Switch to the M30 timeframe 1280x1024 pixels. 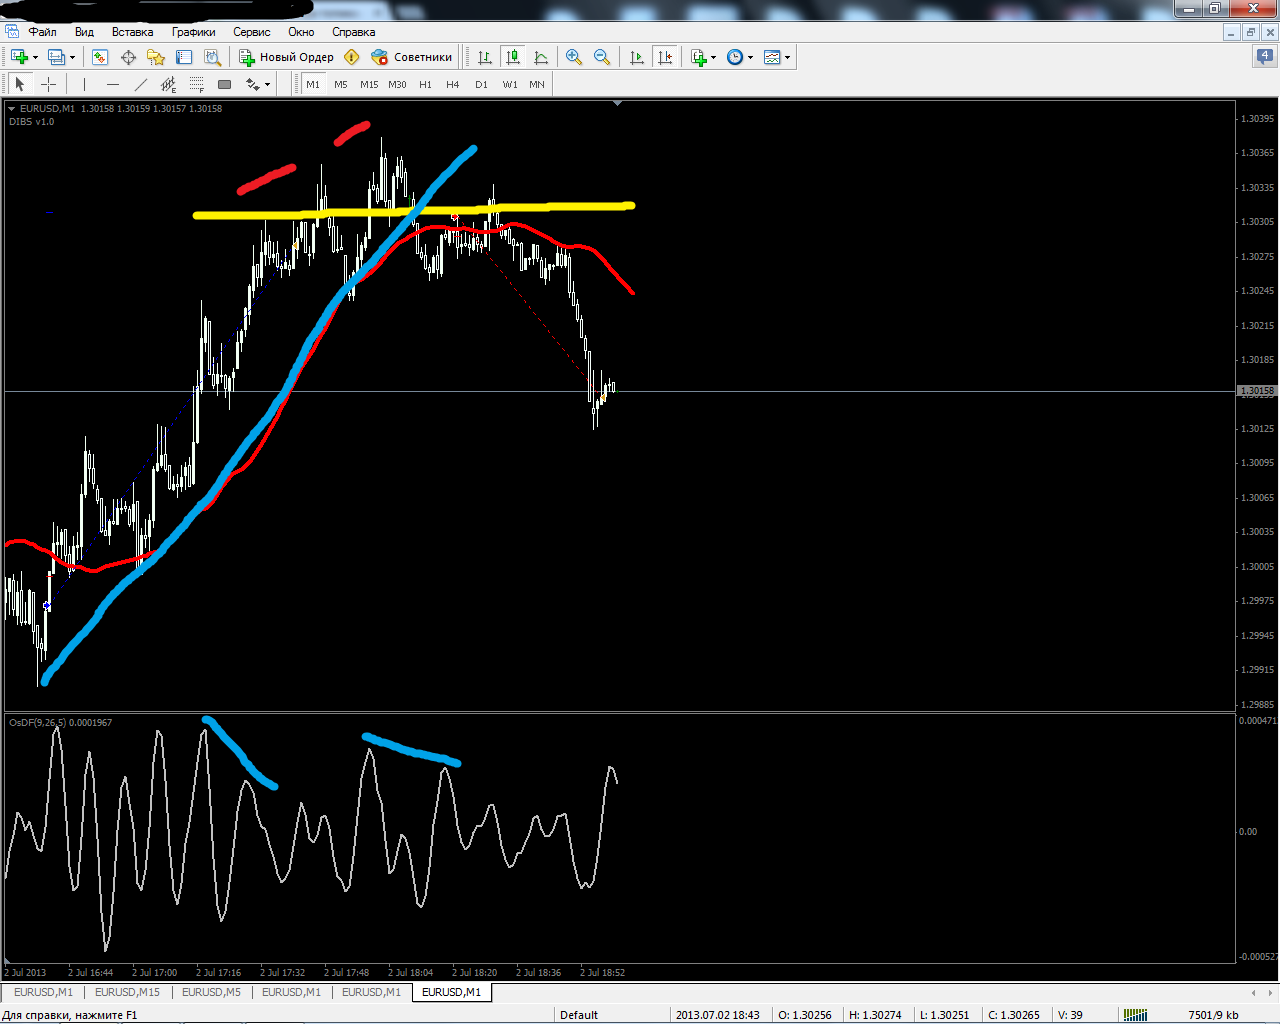pos(397,84)
